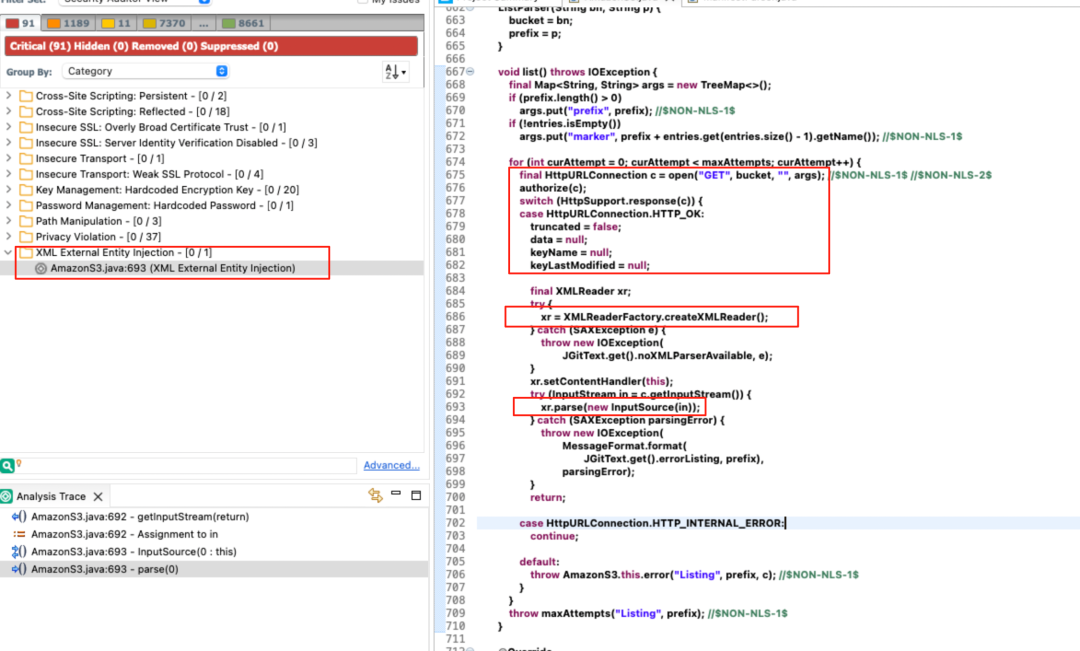
Task: Open the A-Z sort order dropdown
Action: [395, 72]
